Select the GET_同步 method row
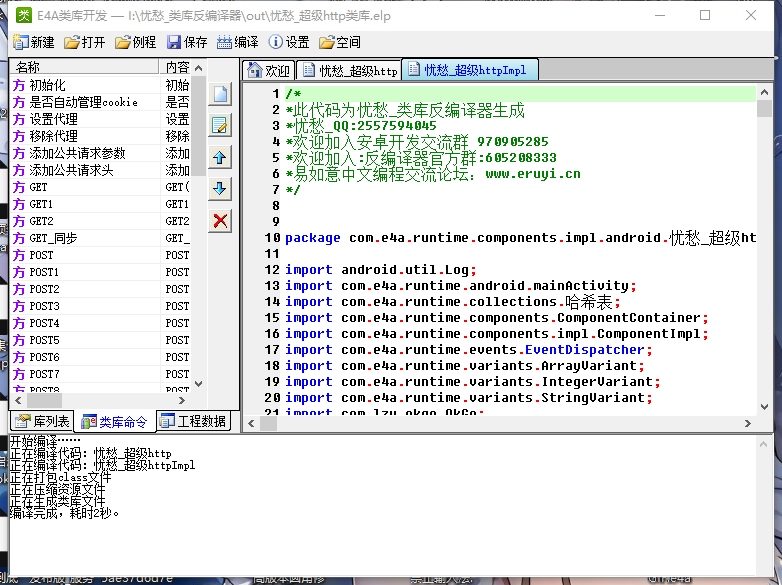This screenshot has width=782, height=585. click(100, 238)
